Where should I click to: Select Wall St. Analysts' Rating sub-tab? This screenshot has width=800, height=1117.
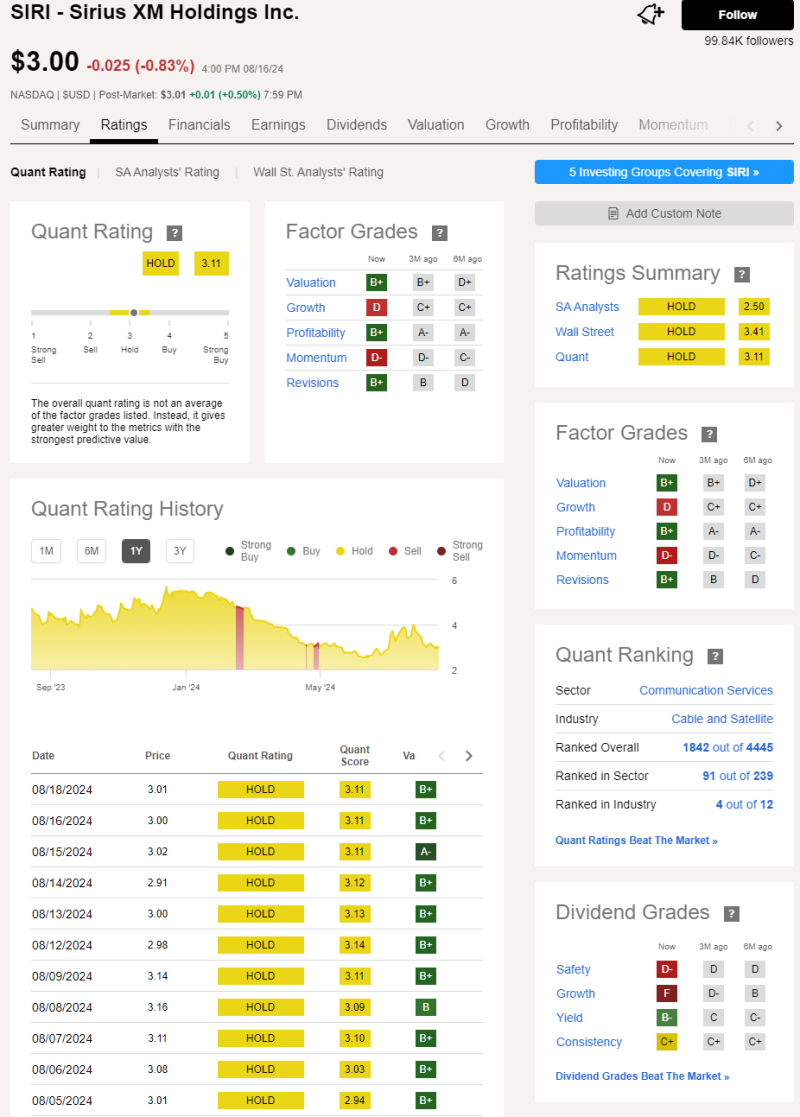pos(318,172)
